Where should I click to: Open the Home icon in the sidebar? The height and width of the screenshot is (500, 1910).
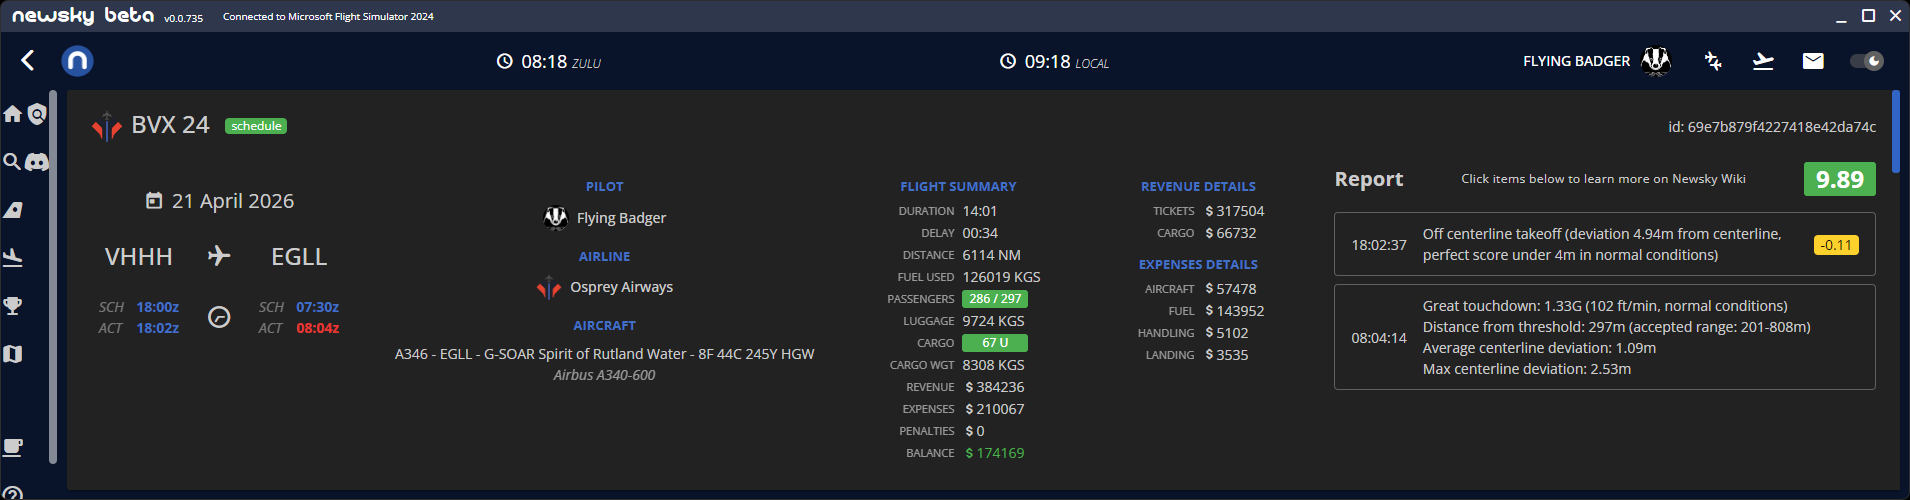[12, 114]
